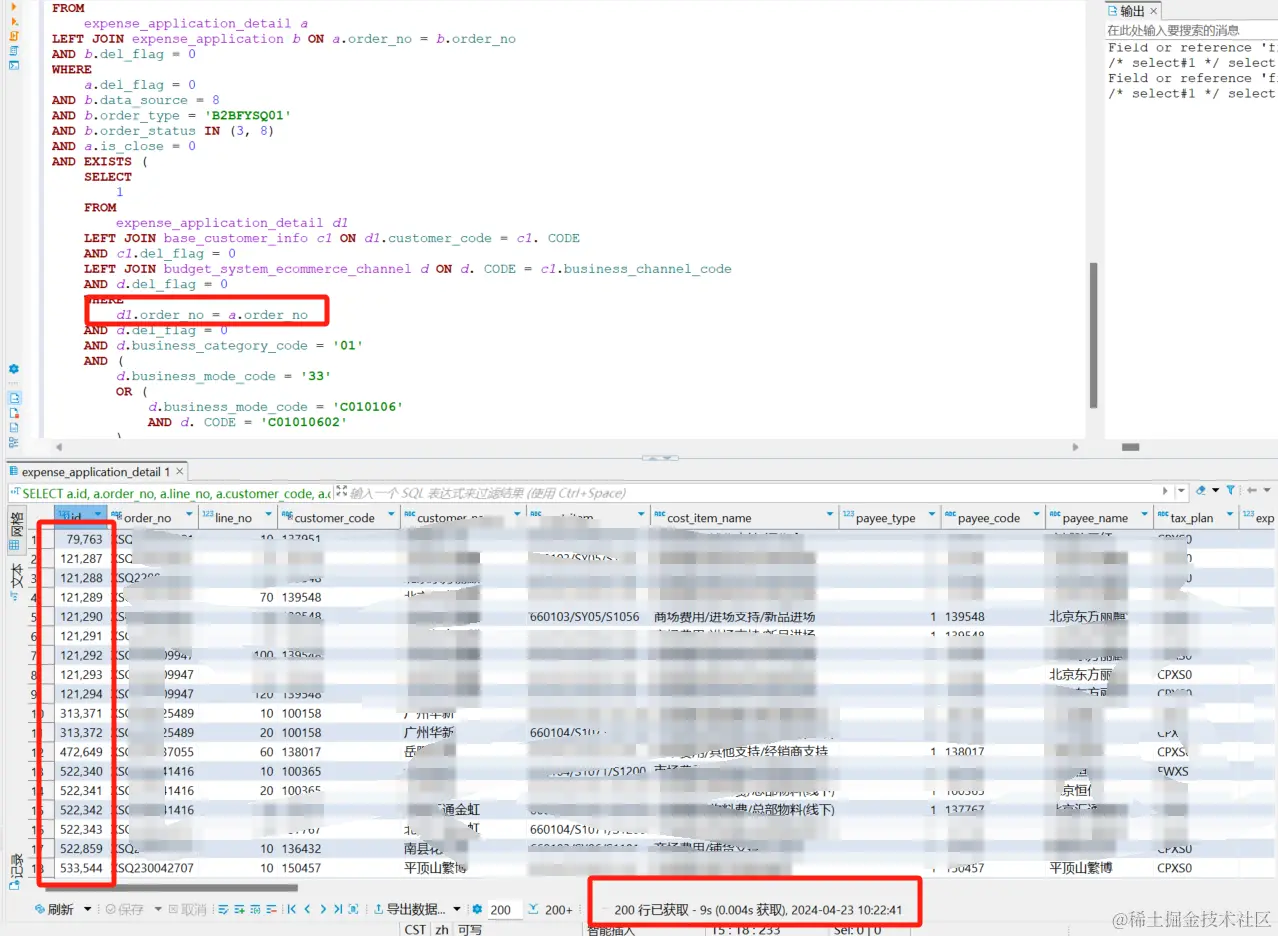Screen dimensions: 1278x936
Task: Click the tax_plan cell FWXS
Action: coord(1195,771)
